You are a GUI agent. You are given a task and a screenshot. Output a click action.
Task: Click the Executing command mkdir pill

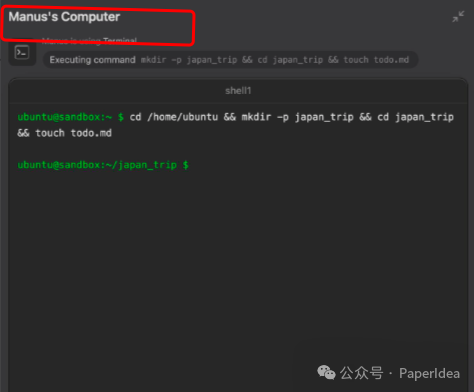[x=230, y=60]
